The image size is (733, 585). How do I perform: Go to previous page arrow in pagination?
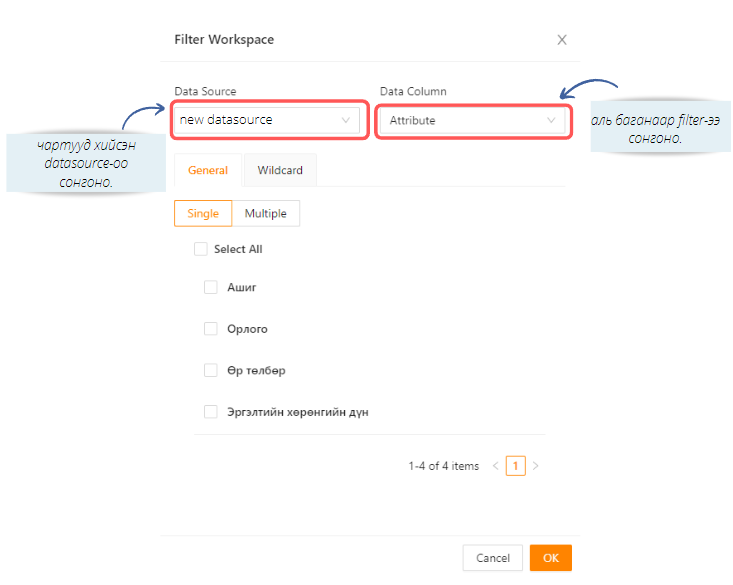coord(495,466)
